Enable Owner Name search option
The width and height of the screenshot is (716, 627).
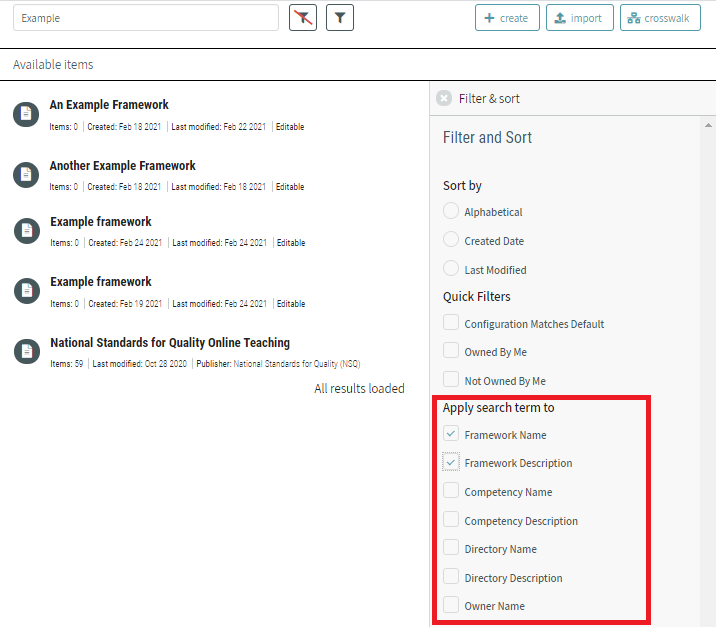point(451,605)
